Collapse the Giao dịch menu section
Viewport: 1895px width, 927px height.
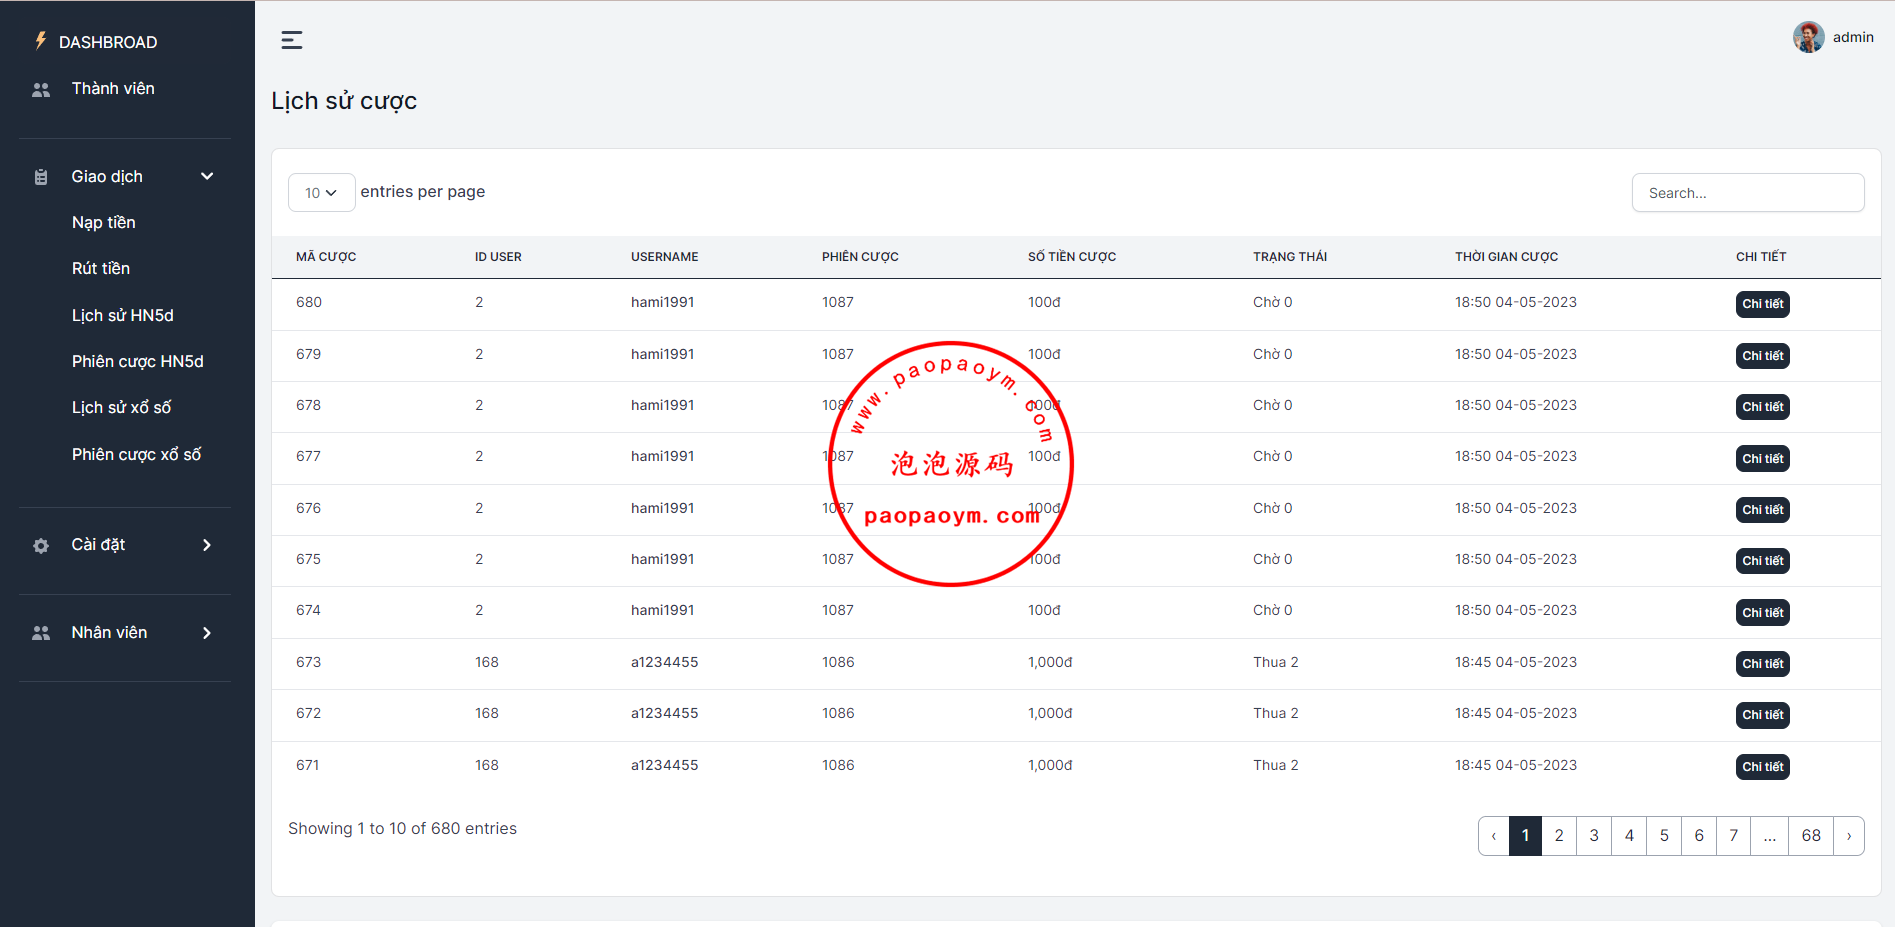(x=207, y=177)
